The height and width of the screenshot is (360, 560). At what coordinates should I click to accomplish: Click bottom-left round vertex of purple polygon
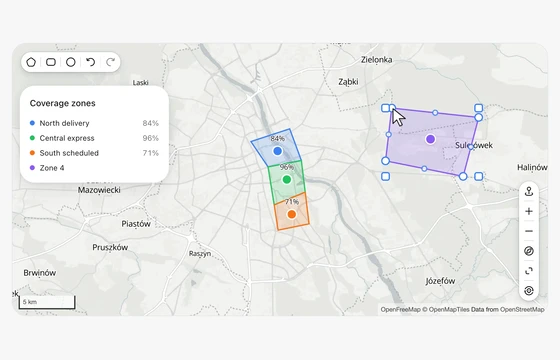point(385,161)
